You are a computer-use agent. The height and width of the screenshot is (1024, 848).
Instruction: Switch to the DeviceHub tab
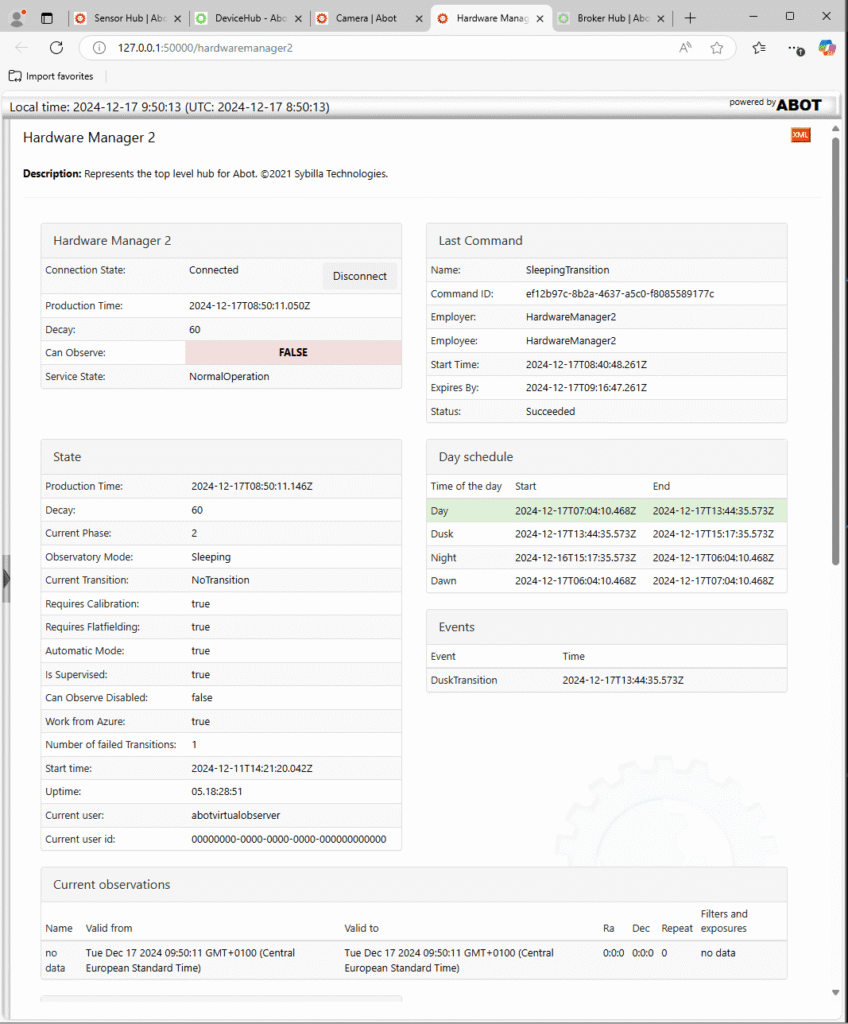[x=248, y=18]
